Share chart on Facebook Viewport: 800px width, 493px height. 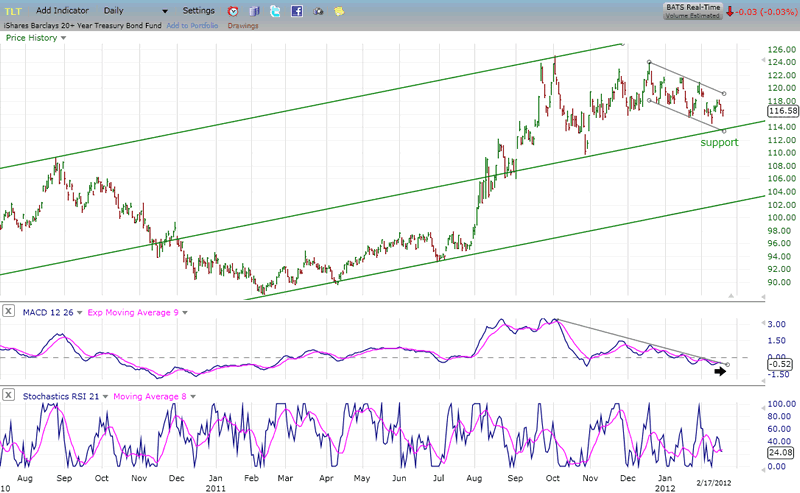point(297,11)
